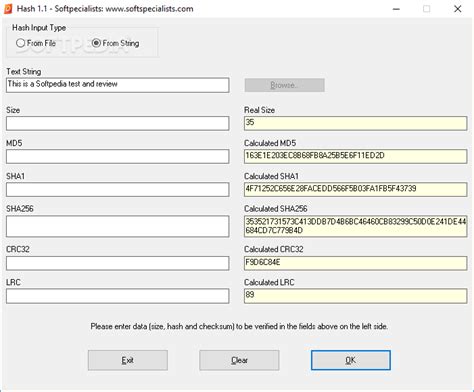Click the SHA1 verification input field
The image size is (474, 392).
pos(117,189)
